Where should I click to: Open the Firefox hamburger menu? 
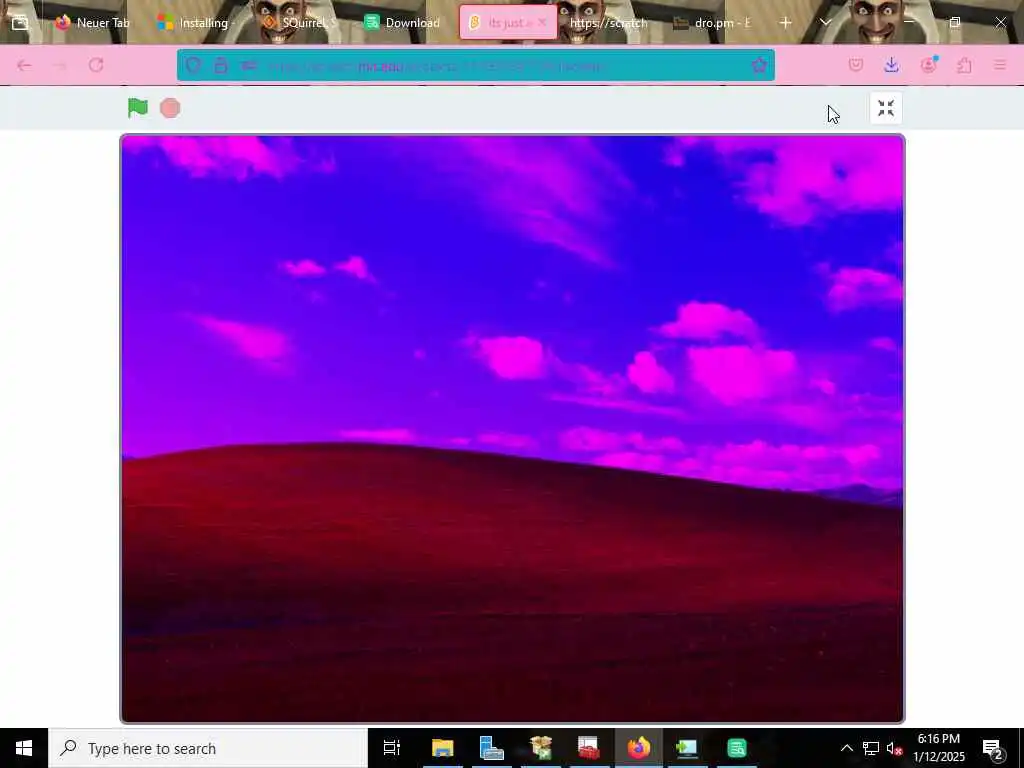(1000, 65)
